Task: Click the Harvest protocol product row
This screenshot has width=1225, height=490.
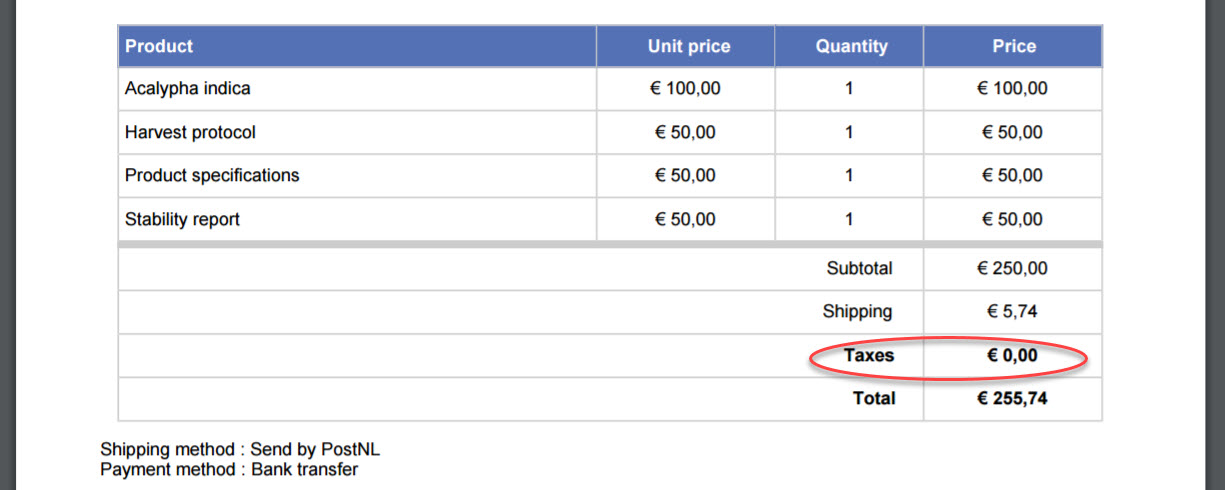Action: 190,132
